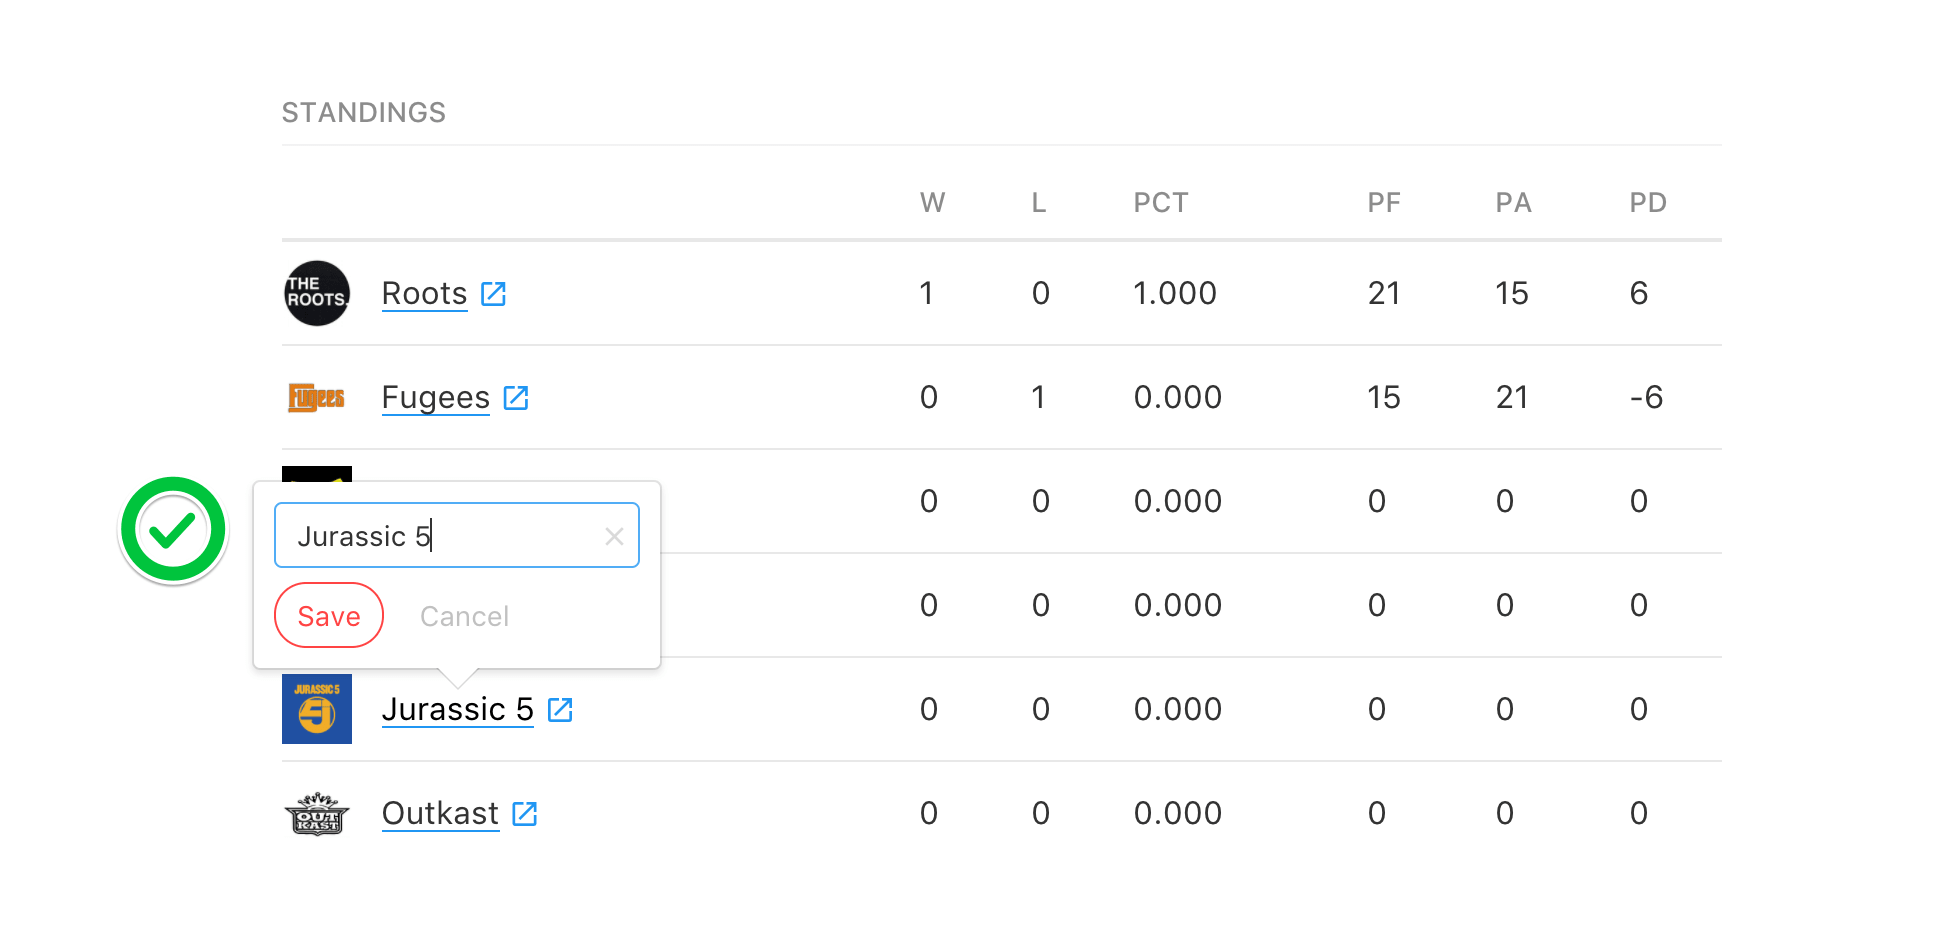Click The Roots team logo

[x=317, y=293]
